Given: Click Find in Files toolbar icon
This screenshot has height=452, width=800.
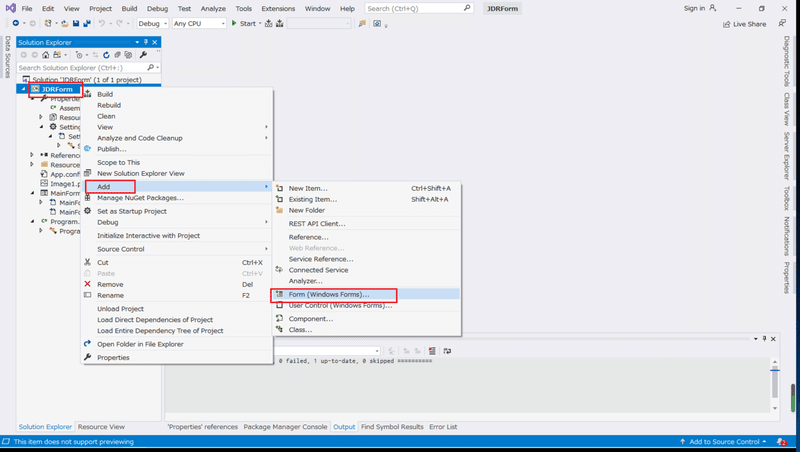Looking at the screenshot, I should pyautogui.click(x=362, y=23).
